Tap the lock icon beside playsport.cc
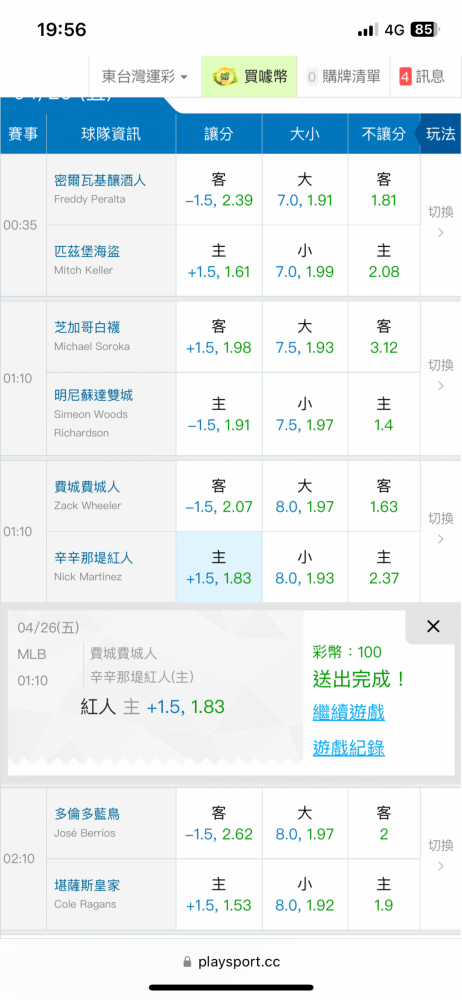Viewport: 462px width, 1000px height. [x=187, y=962]
